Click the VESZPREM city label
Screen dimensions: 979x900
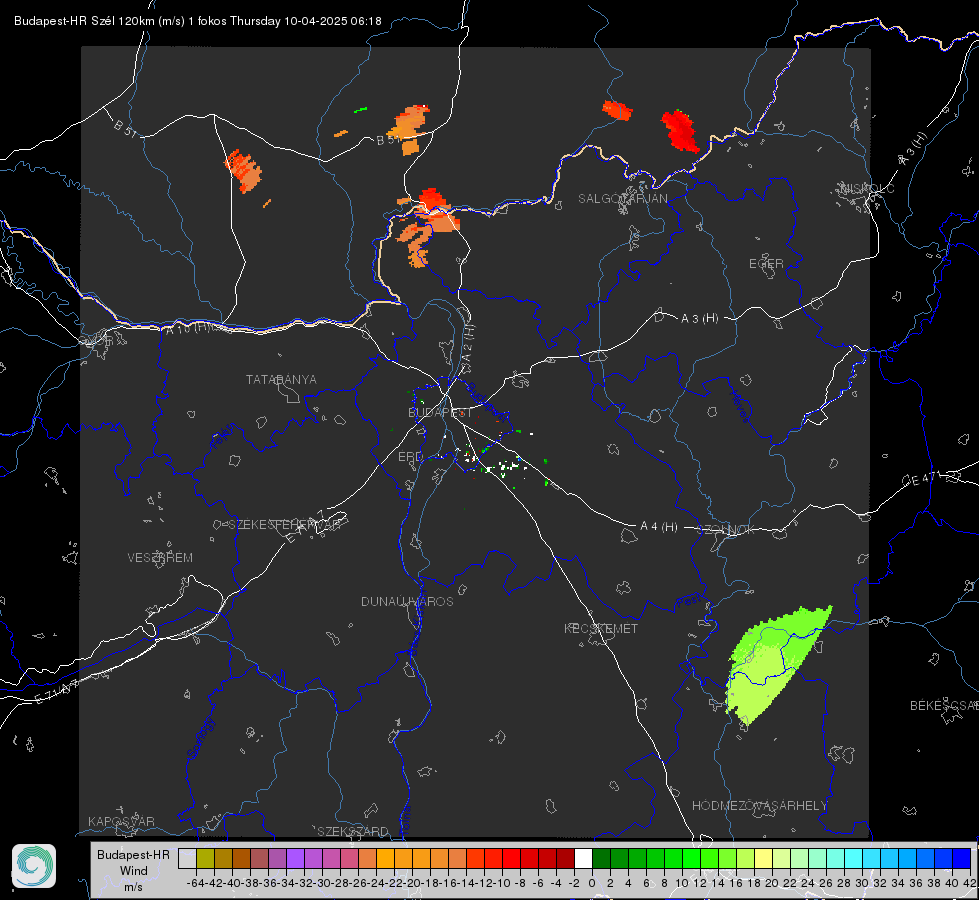click(160, 558)
